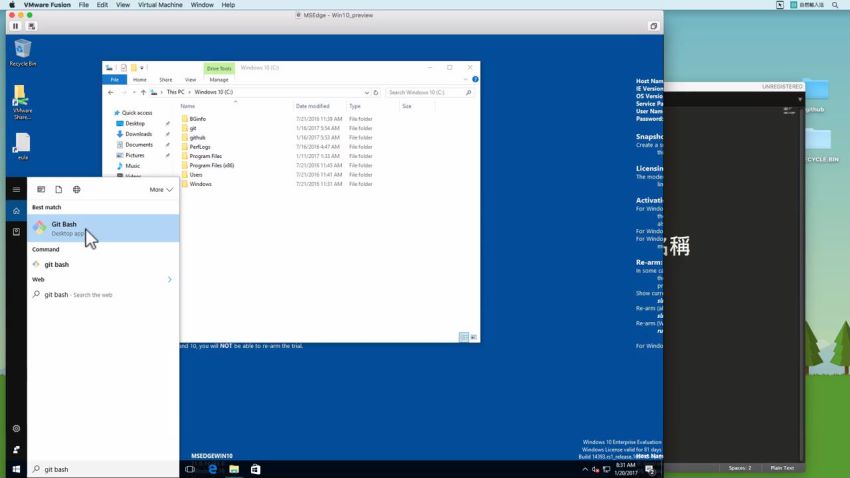Expand the Start menu hamburger icon
The width and height of the screenshot is (850, 478).
16,190
